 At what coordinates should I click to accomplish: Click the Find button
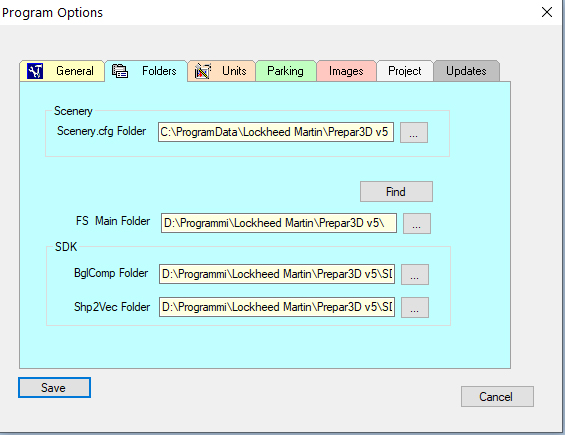396,191
